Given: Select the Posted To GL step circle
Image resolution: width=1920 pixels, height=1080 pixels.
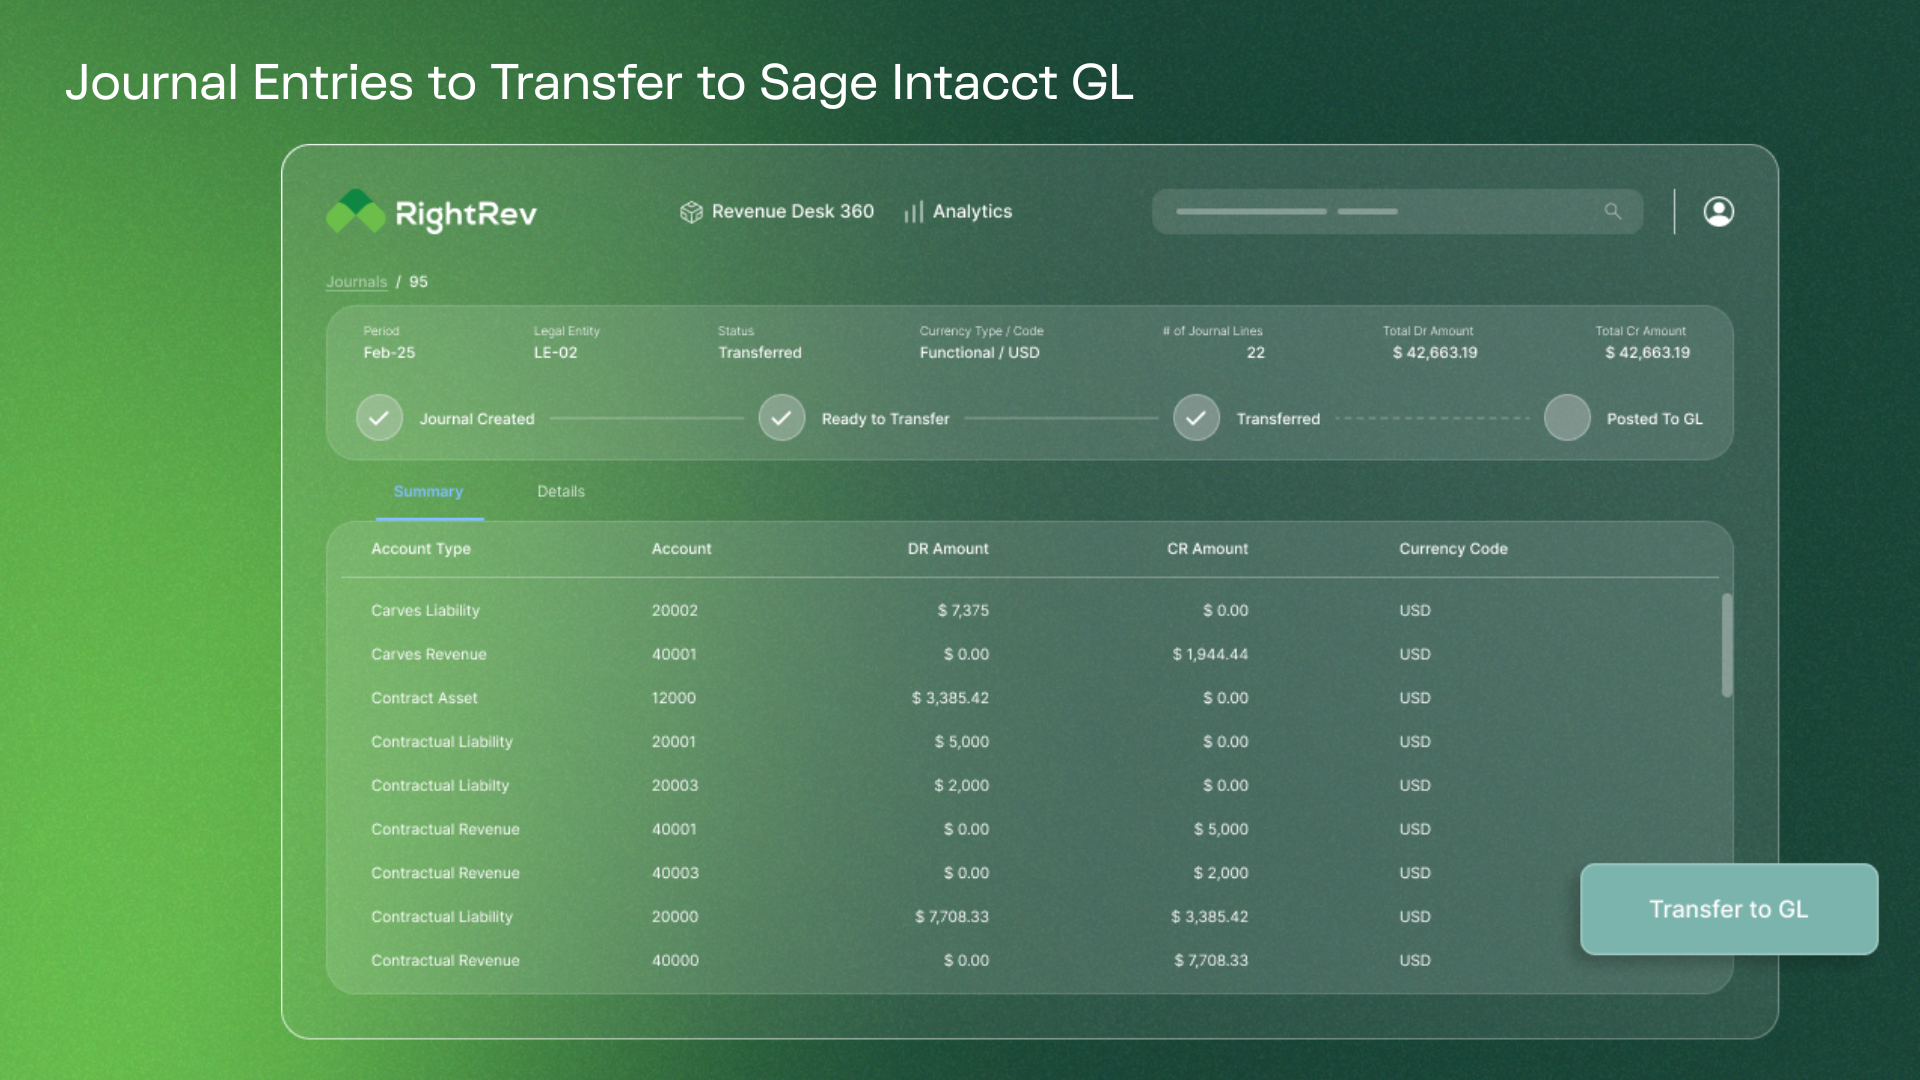Looking at the screenshot, I should (x=1566, y=418).
